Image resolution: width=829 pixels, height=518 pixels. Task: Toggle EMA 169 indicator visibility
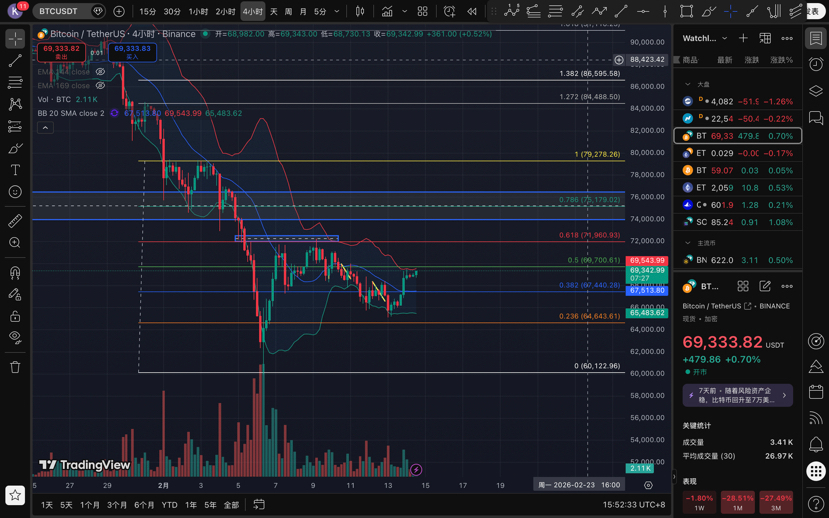click(100, 86)
